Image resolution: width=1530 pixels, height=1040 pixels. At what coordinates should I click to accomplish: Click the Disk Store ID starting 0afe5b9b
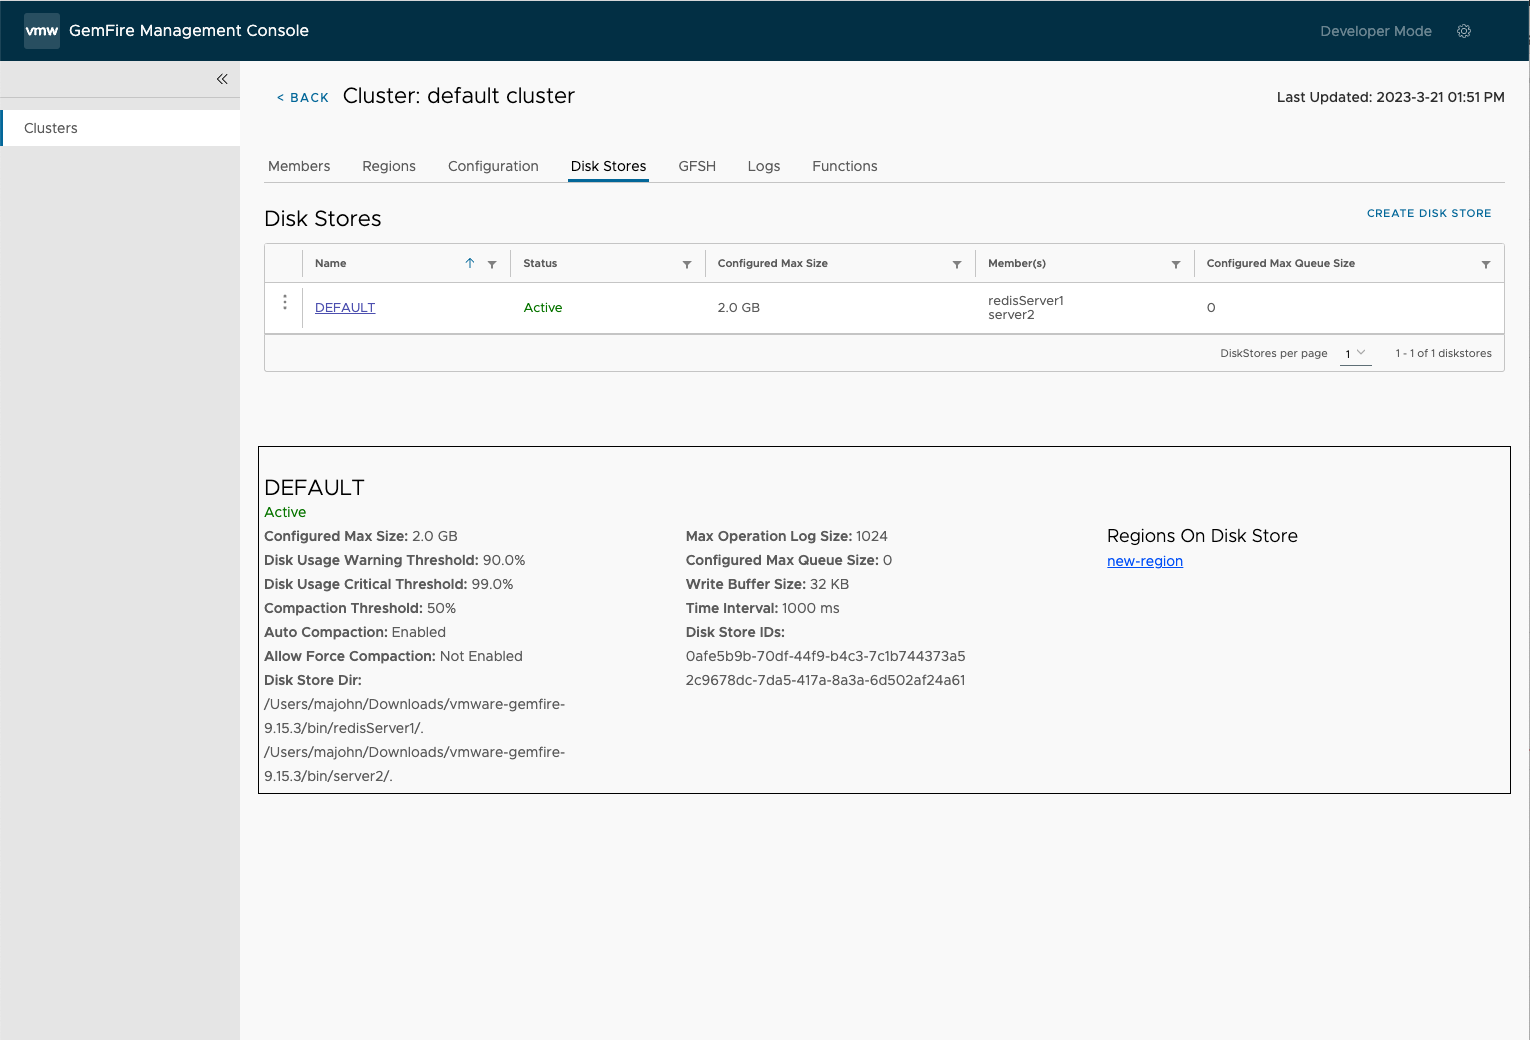[x=825, y=656]
